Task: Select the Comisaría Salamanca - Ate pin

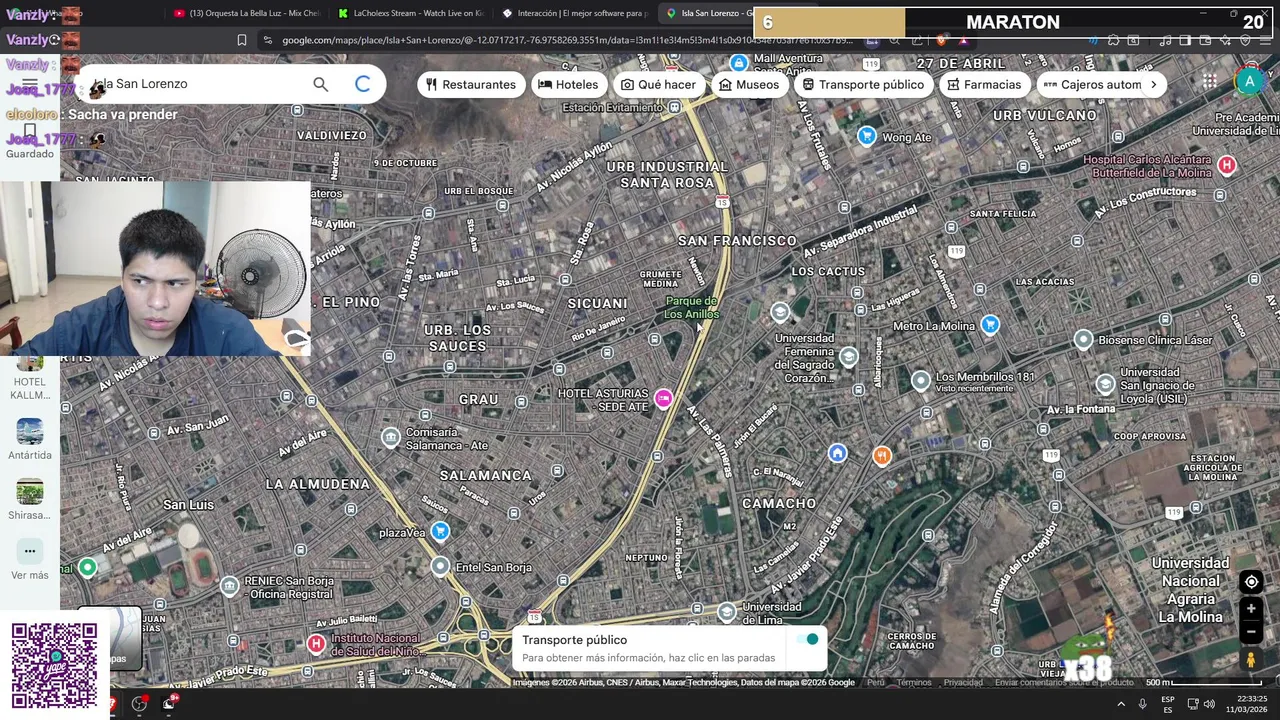Action: tap(391, 437)
